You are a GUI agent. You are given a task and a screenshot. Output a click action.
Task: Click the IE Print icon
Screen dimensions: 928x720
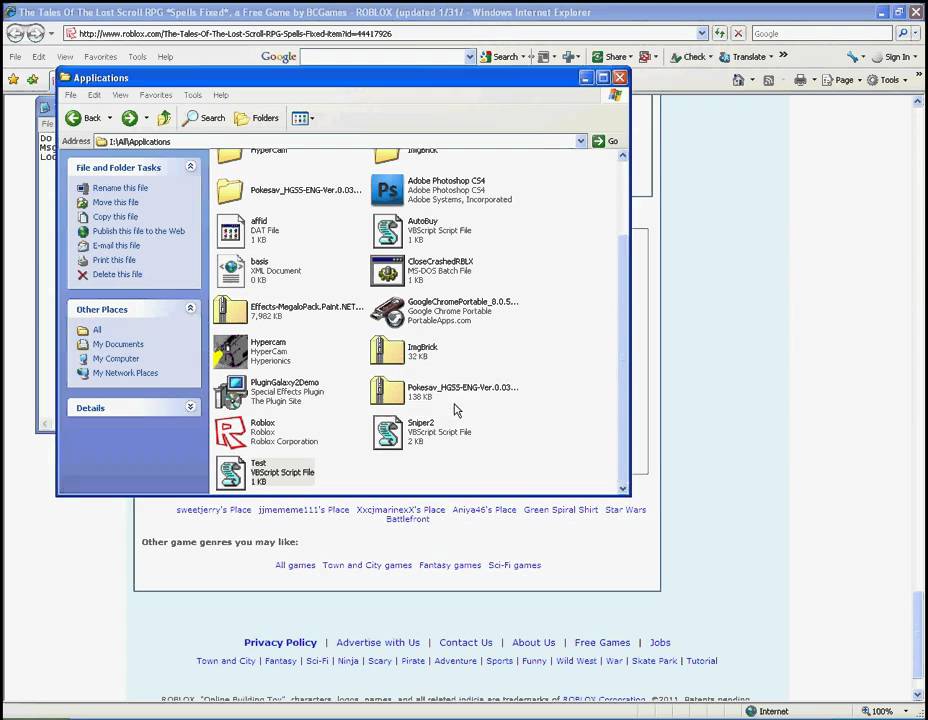click(800, 80)
